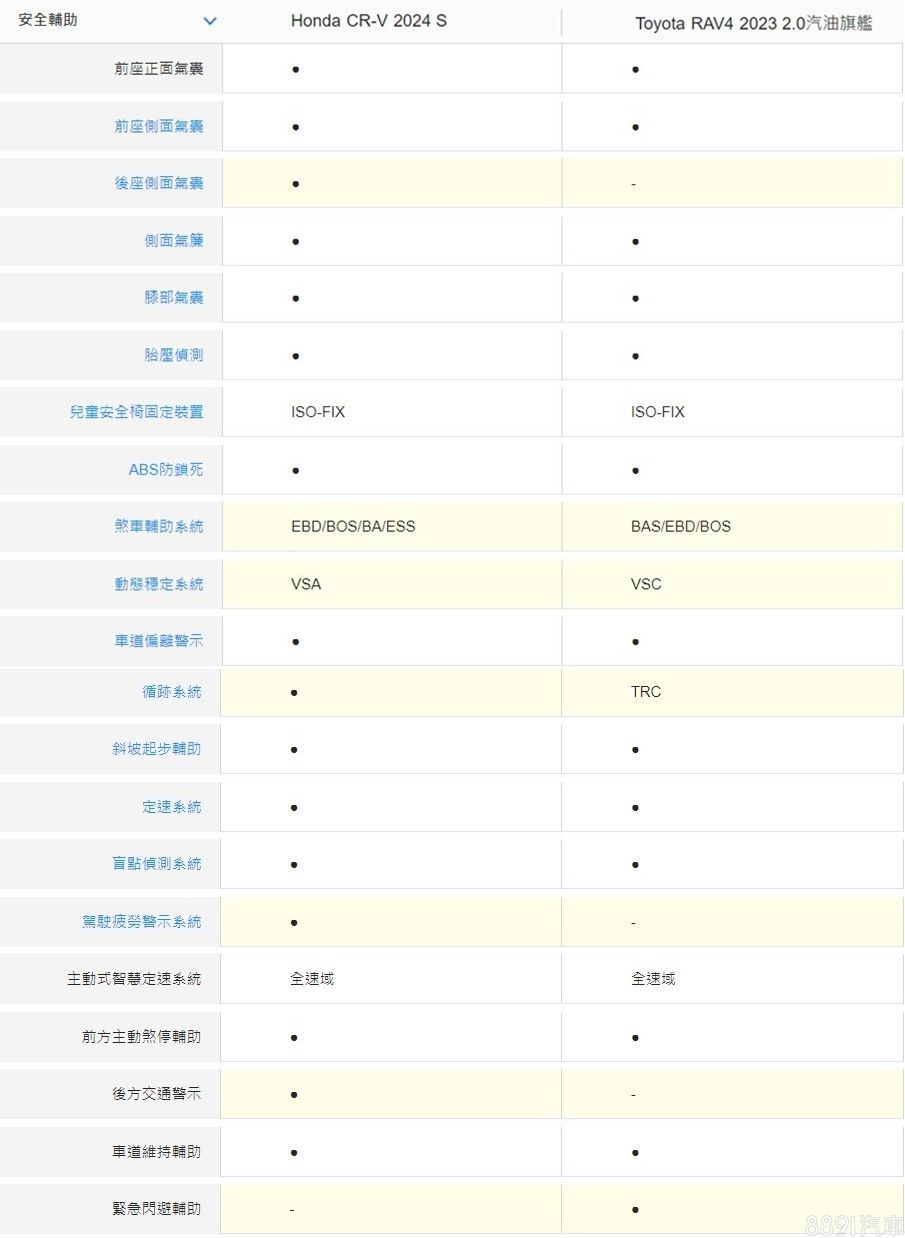Click the Honda CR-V 2024 S column header
Viewport: 905px width, 1238px height.
[x=368, y=21]
